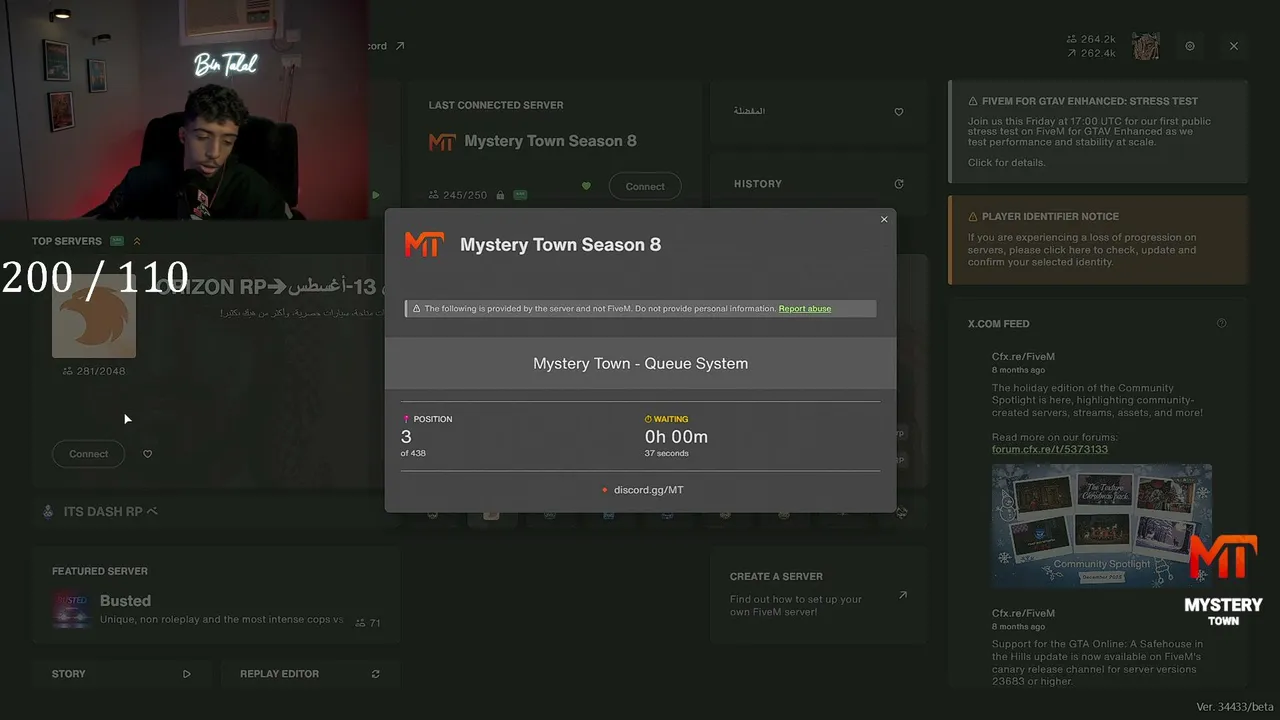1280x720 pixels.
Task: Click the first Cfx.re/FiveM post author
Action: (1023, 356)
